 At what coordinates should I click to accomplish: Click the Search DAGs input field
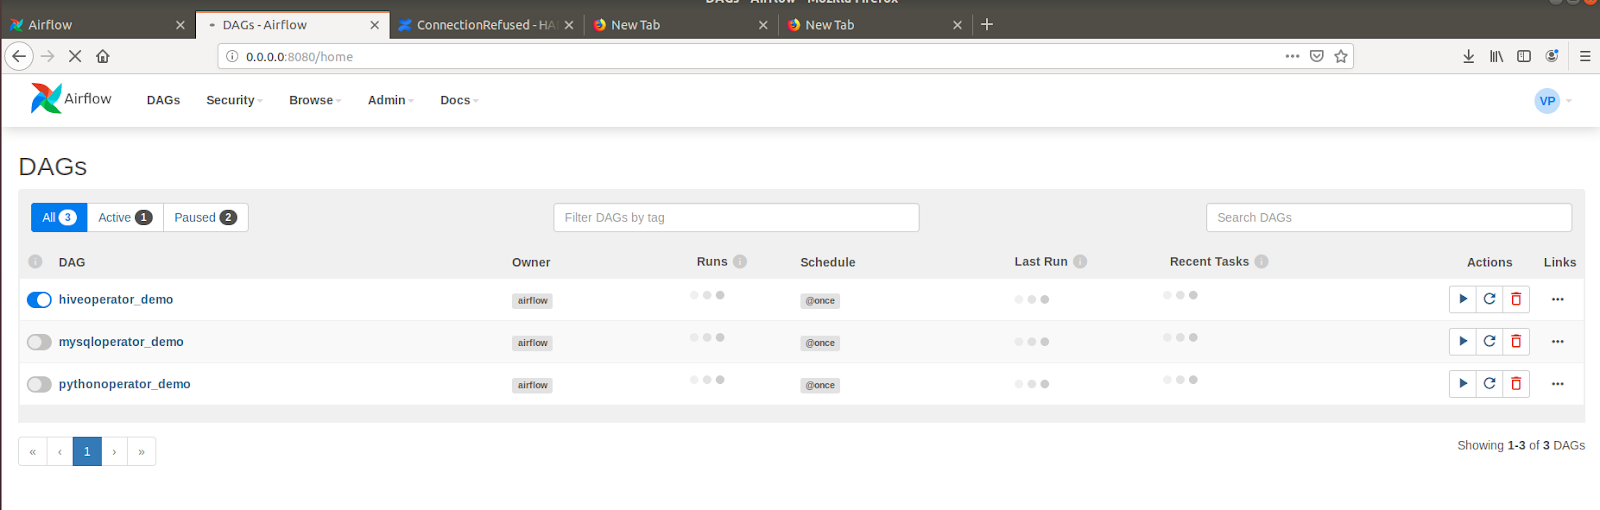(x=1388, y=218)
